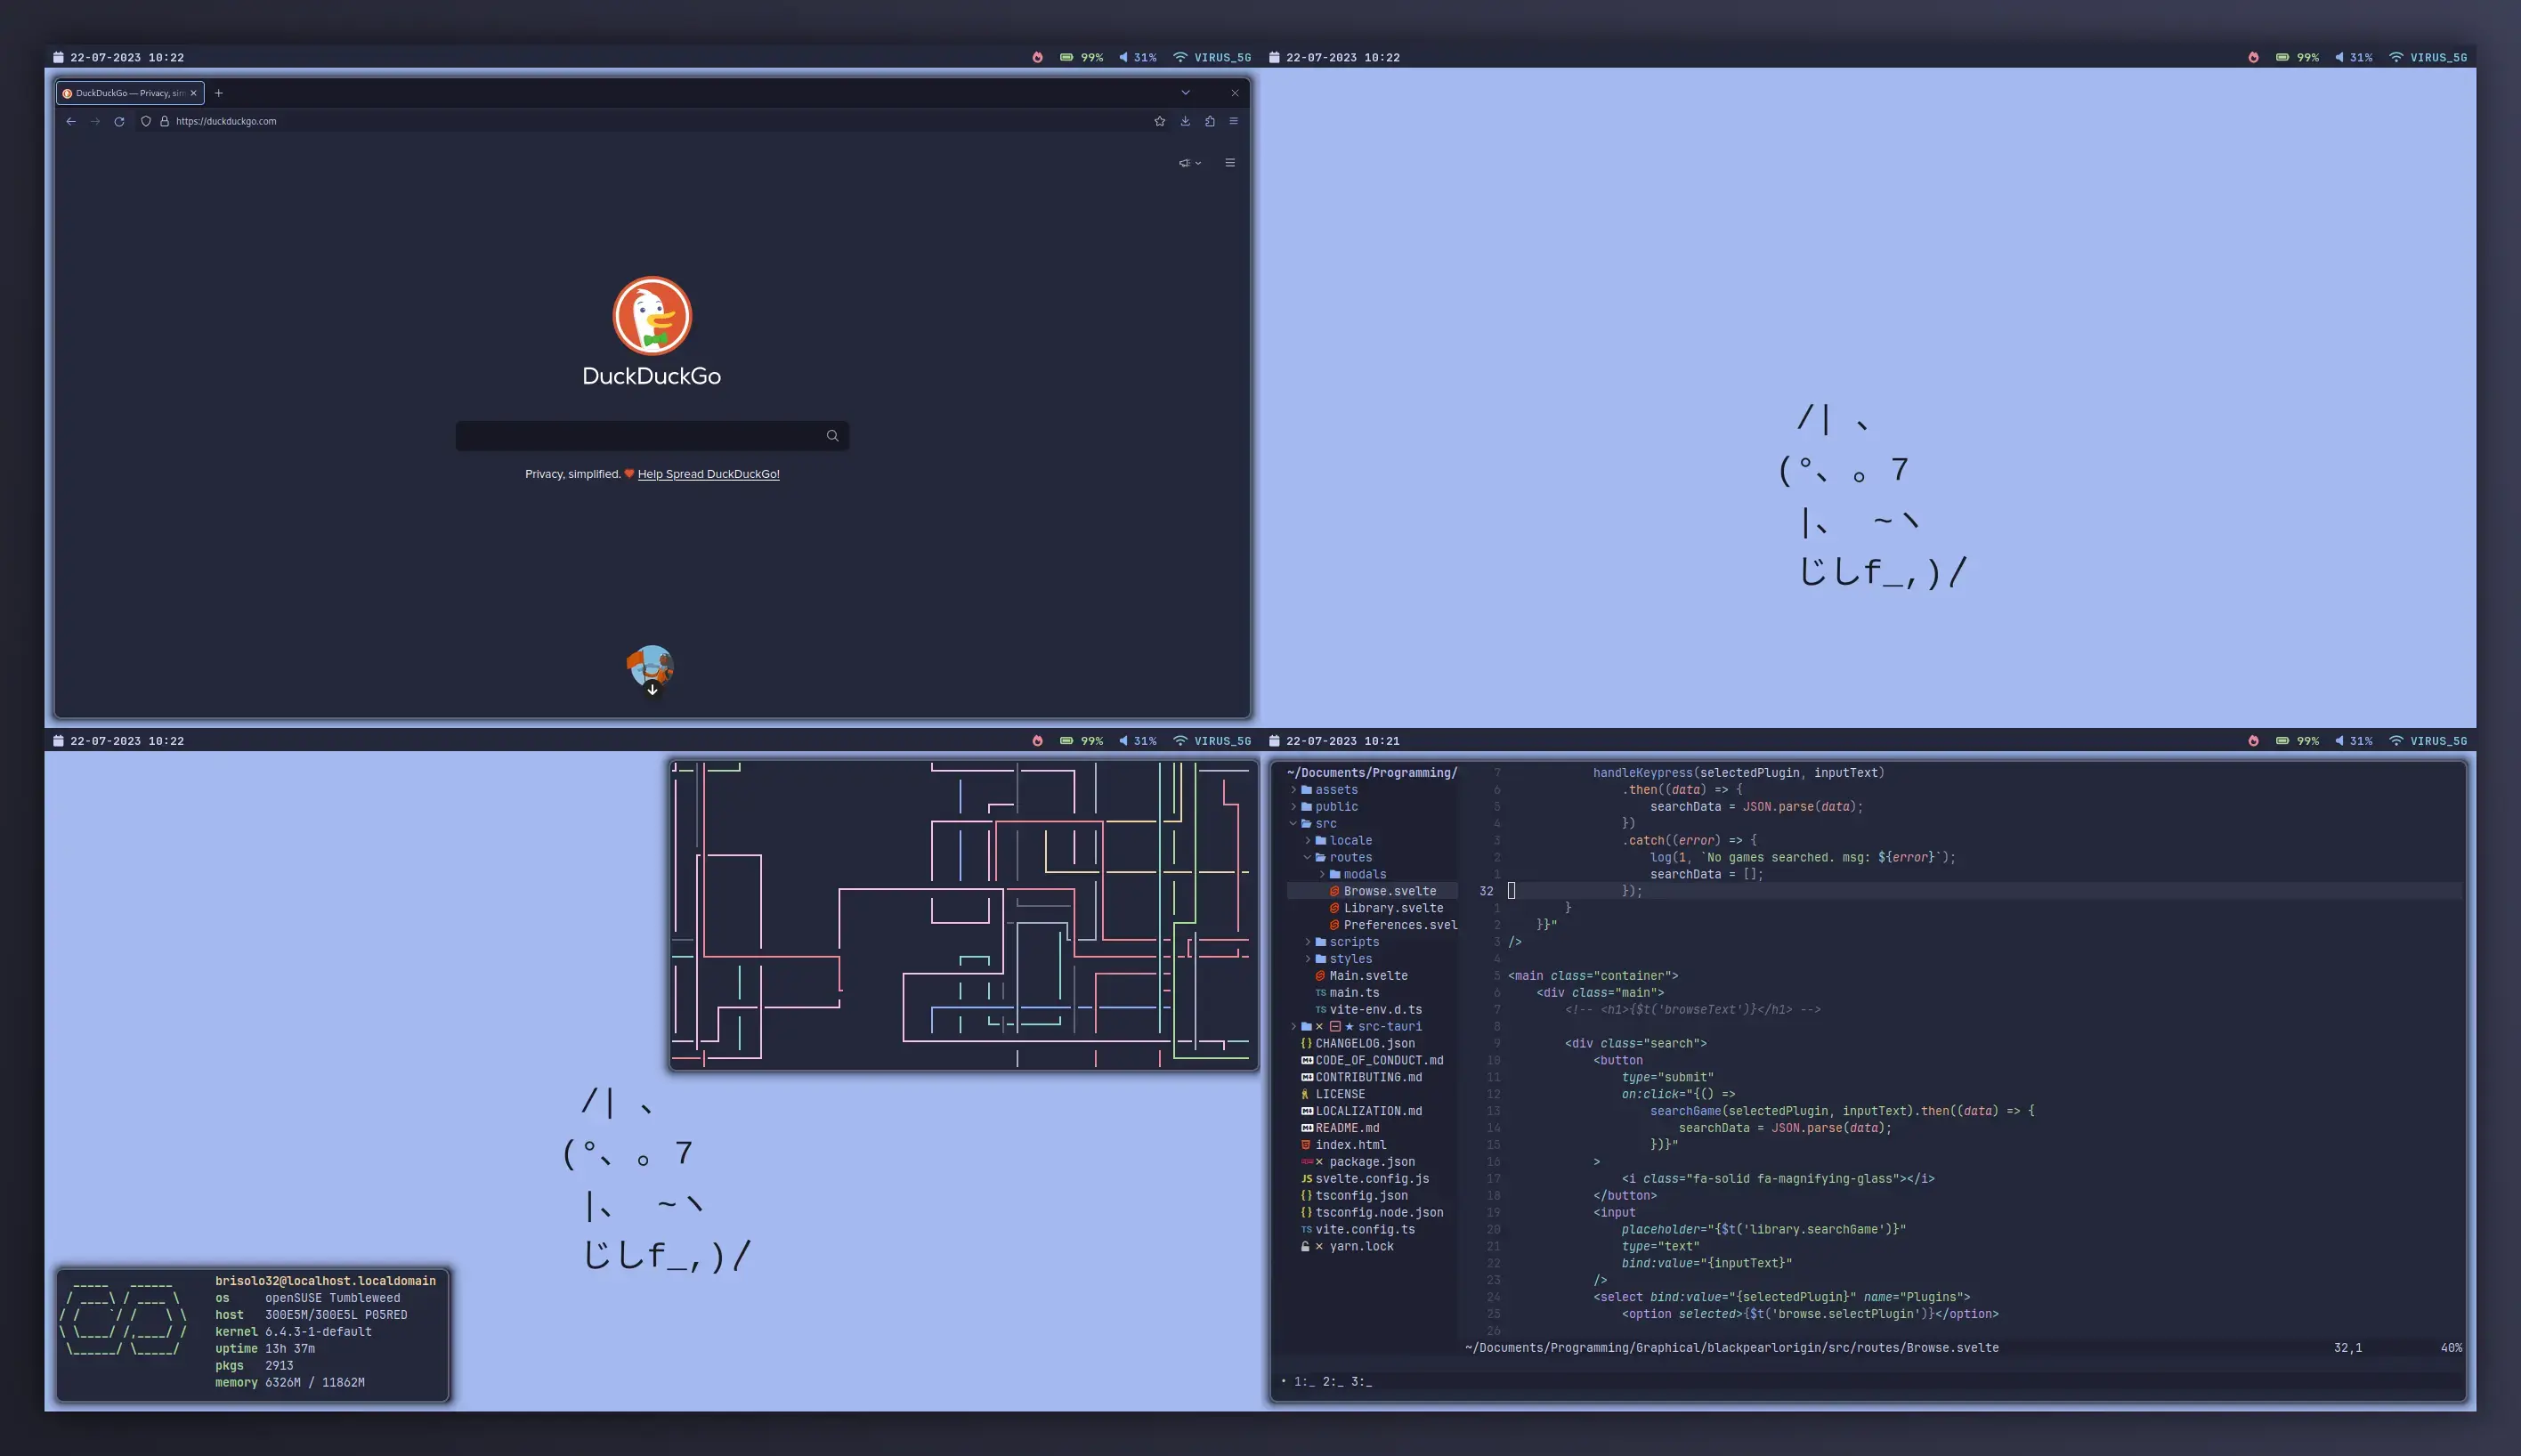
Task: Select the DuckDuckGo — Privacy tab
Action: click(130, 93)
